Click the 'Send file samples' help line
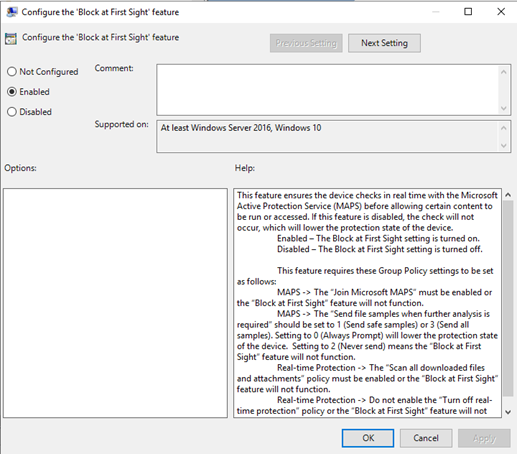This screenshot has height=454, width=517. click(x=383, y=314)
